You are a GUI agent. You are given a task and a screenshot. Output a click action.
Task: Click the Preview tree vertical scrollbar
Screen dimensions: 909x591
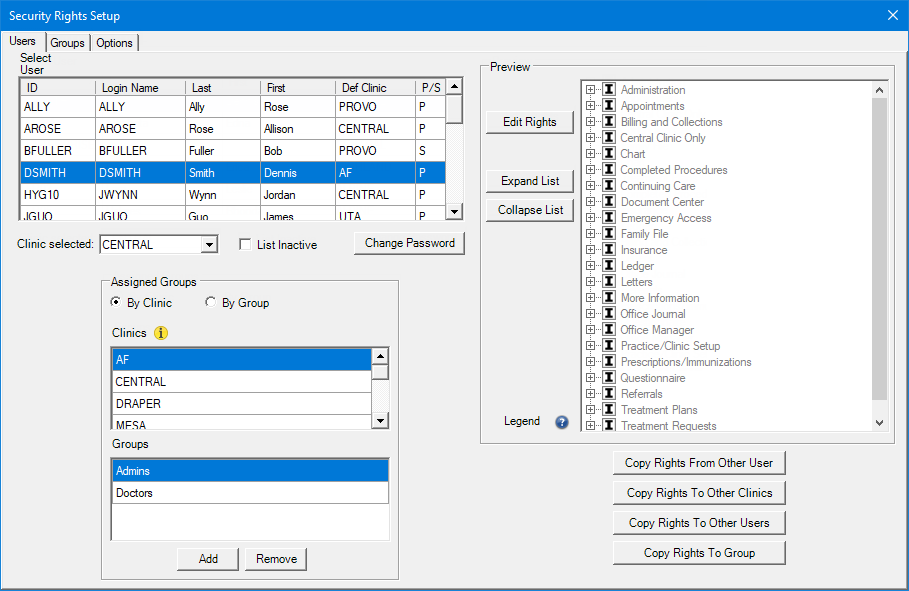point(879,250)
